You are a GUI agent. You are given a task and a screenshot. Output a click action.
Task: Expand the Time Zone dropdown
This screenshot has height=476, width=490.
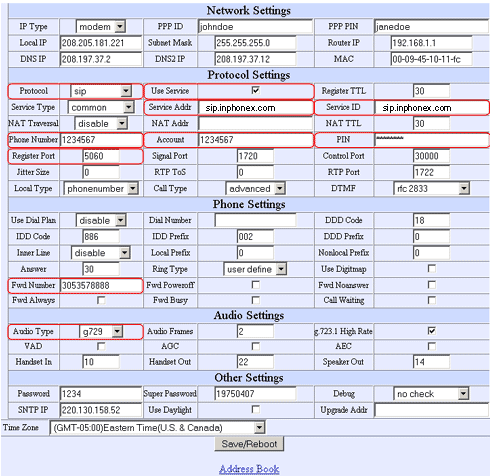click(x=157, y=428)
